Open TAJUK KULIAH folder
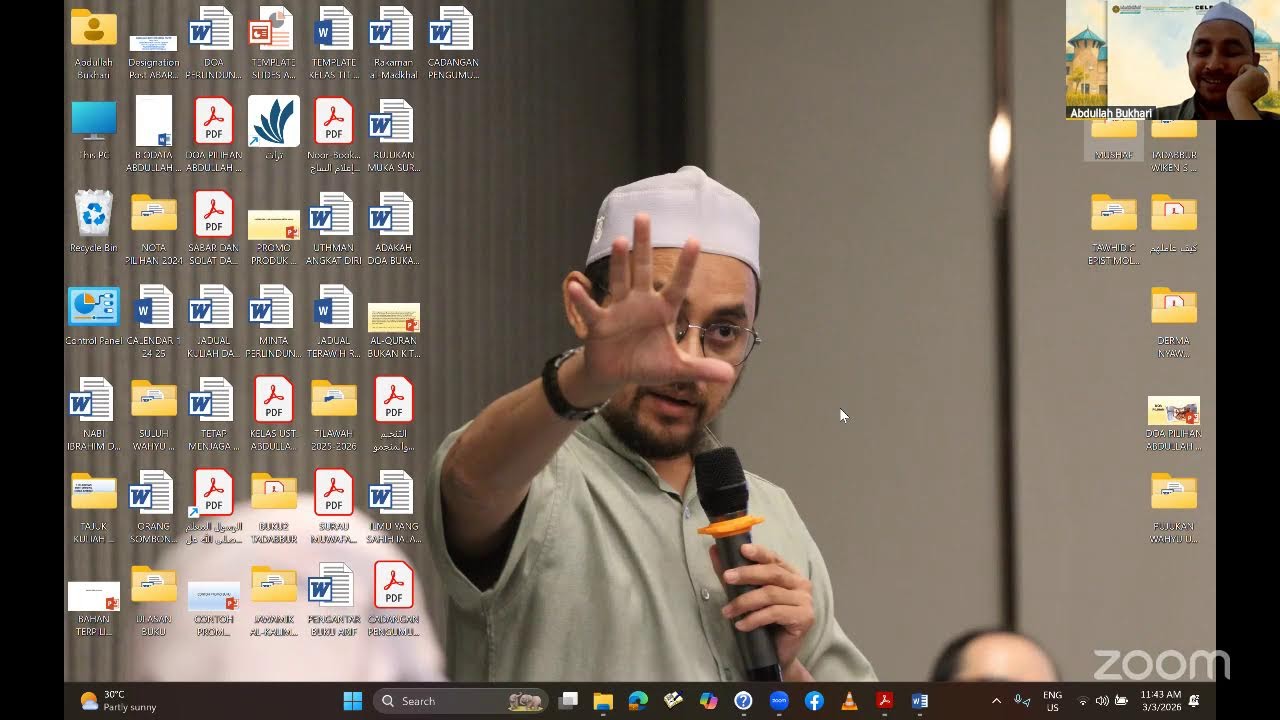 94,508
